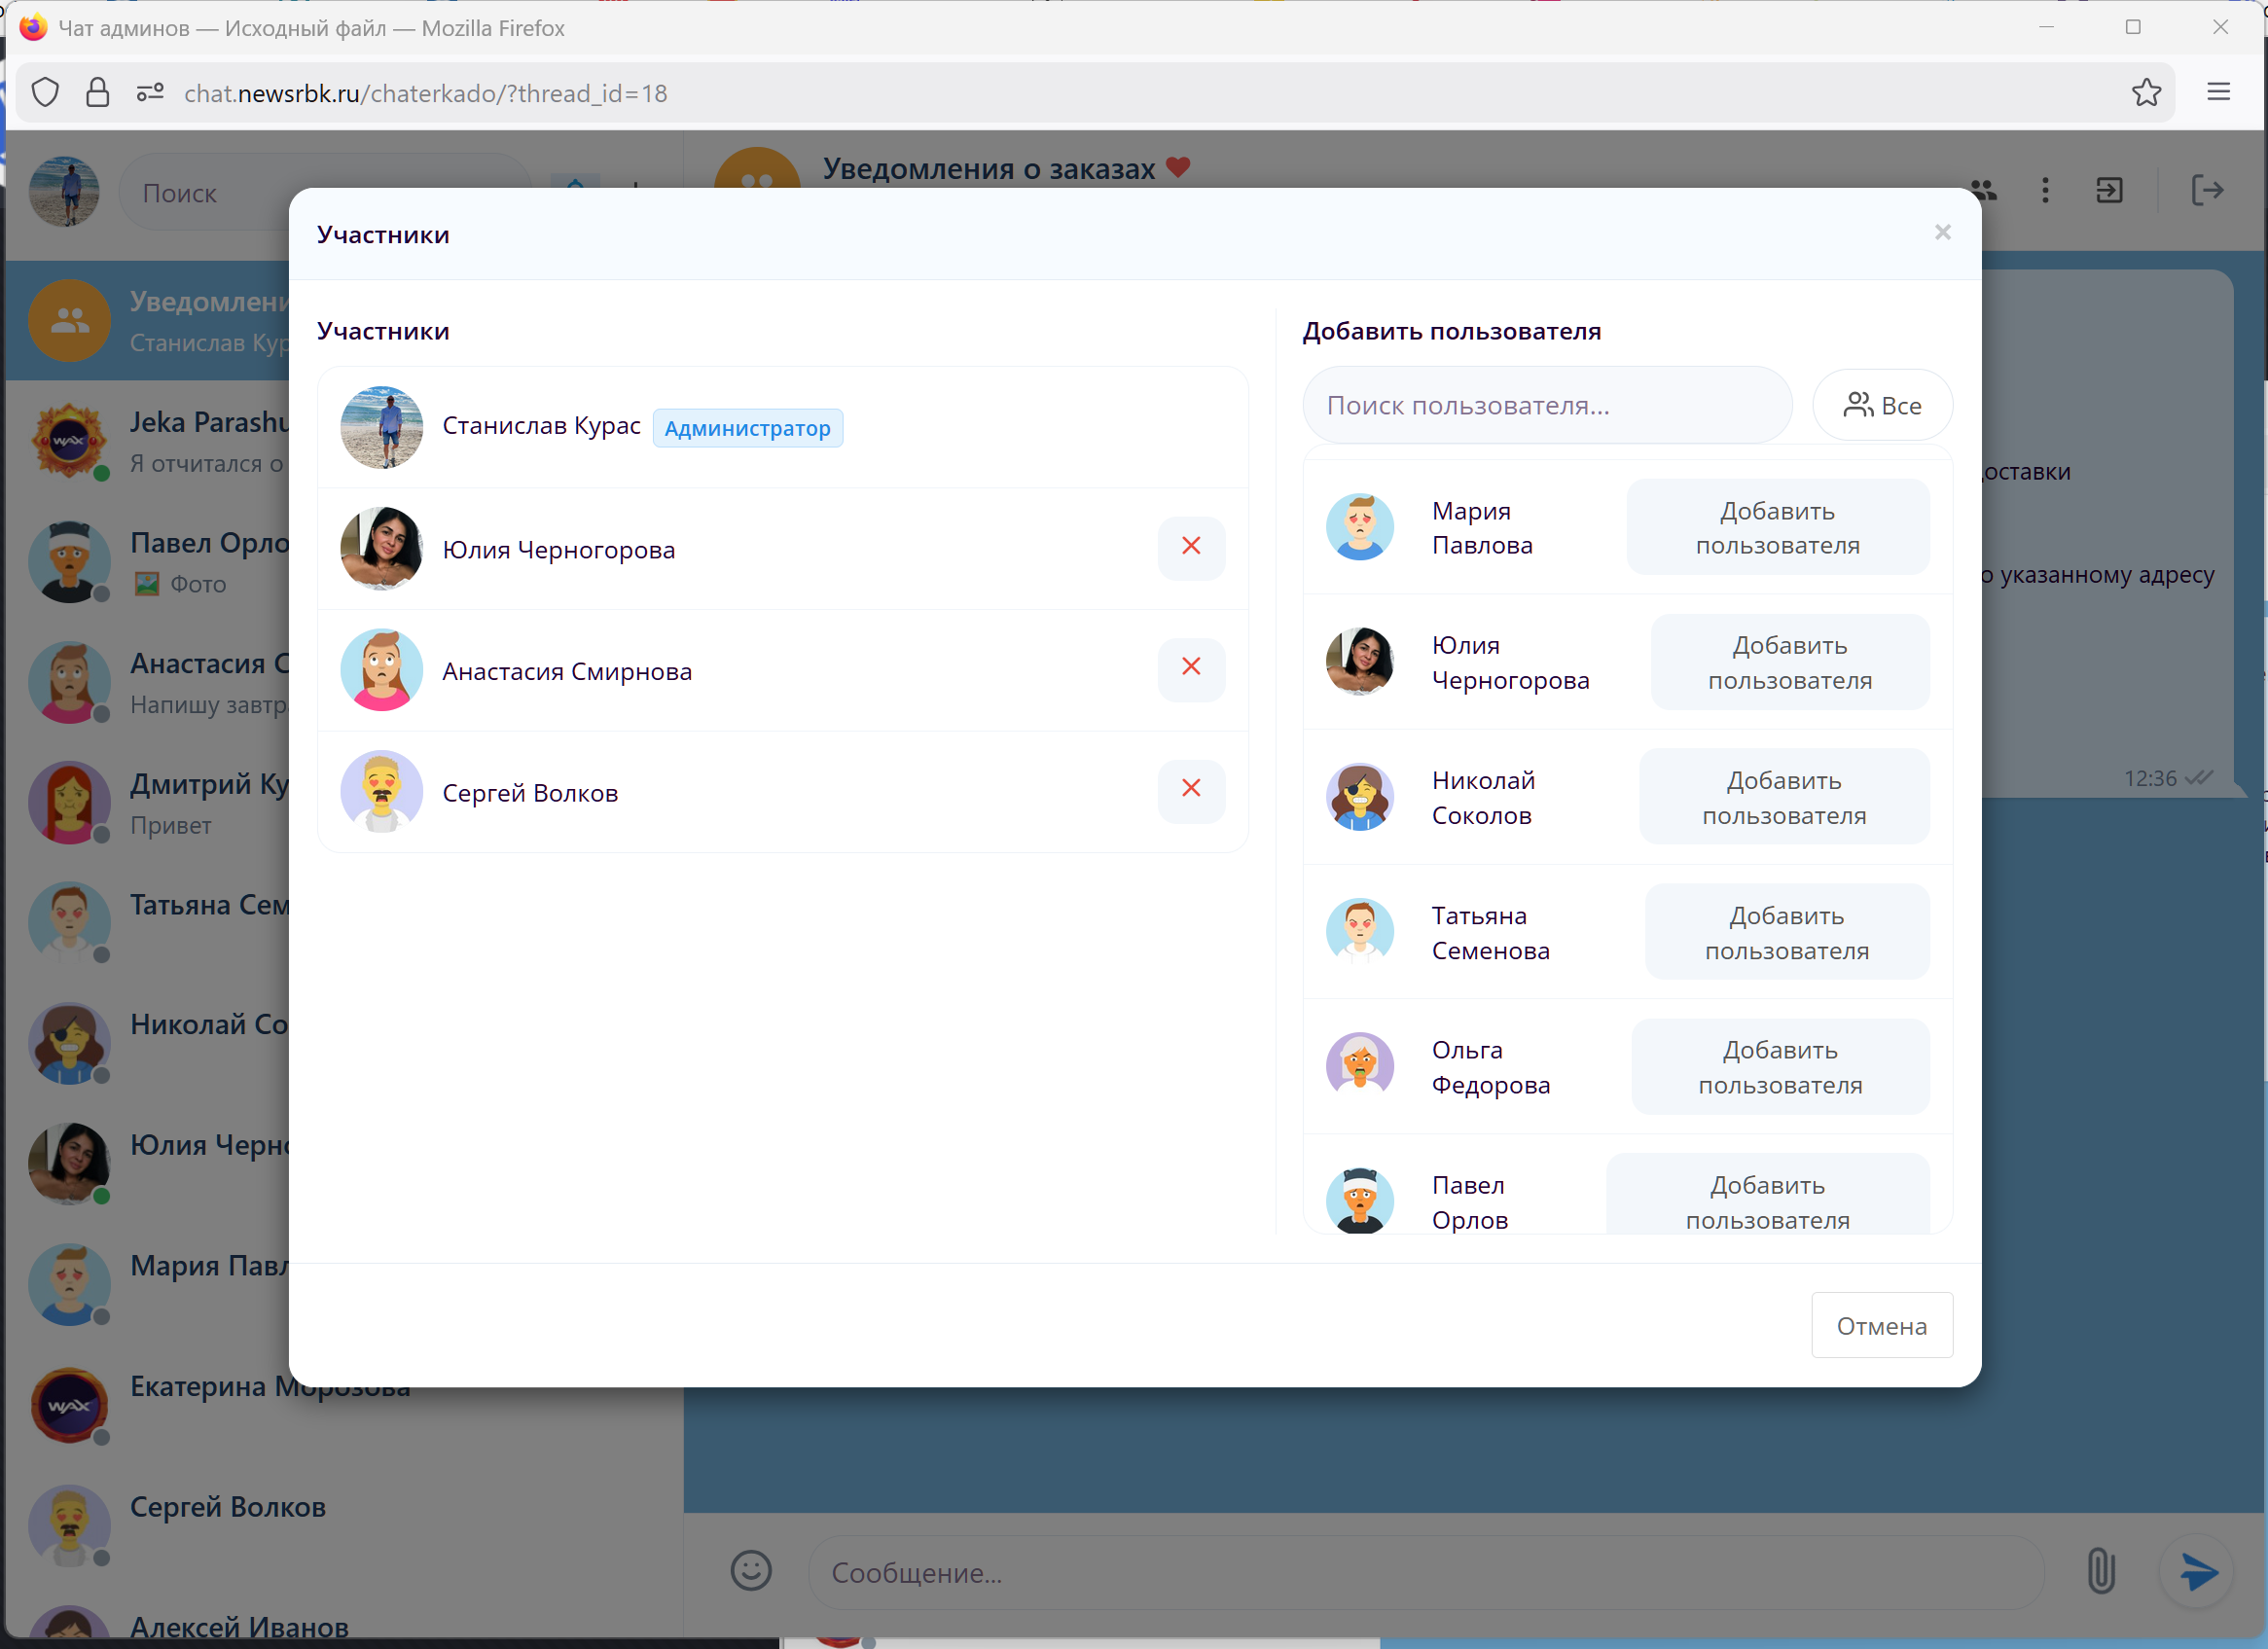This screenshot has height=1649, width=2268.
Task: Focus the Поиск пользователя search field
Action: click(1546, 405)
